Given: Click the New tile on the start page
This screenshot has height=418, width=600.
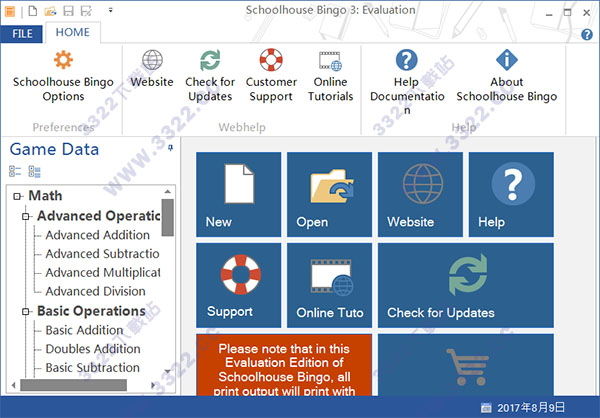Looking at the screenshot, I should tap(238, 194).
